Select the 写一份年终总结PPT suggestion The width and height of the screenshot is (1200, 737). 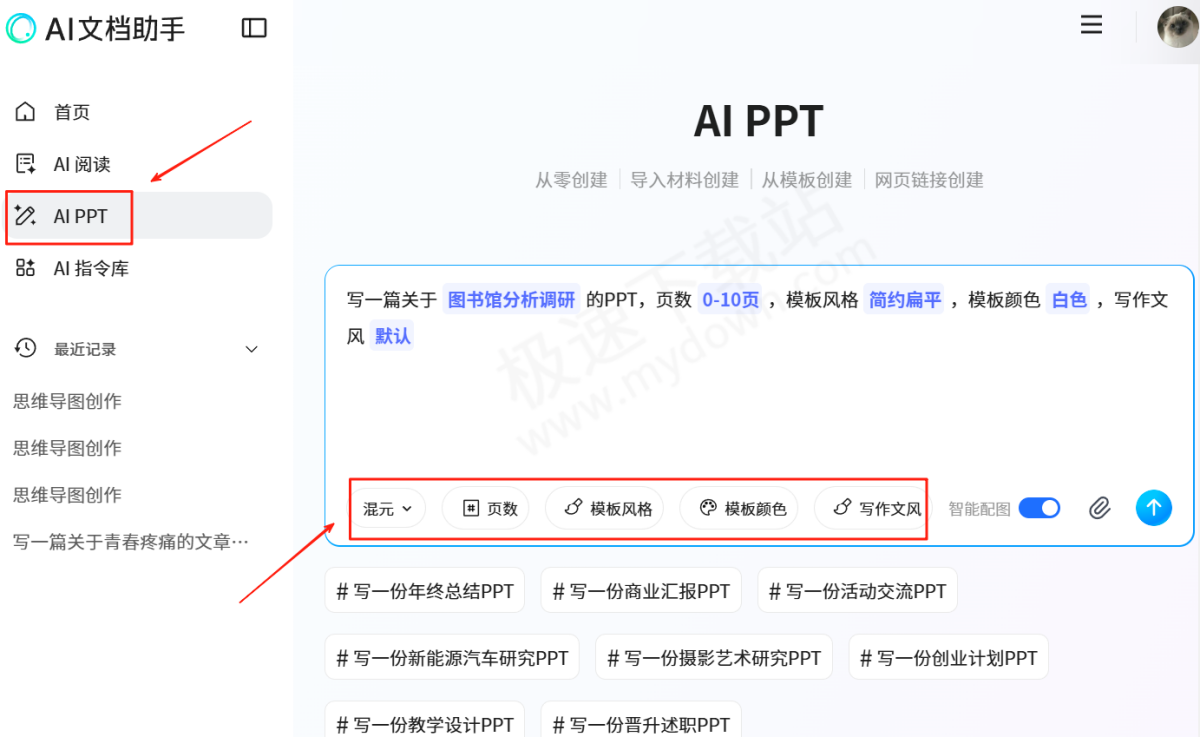tap(424, 590)
